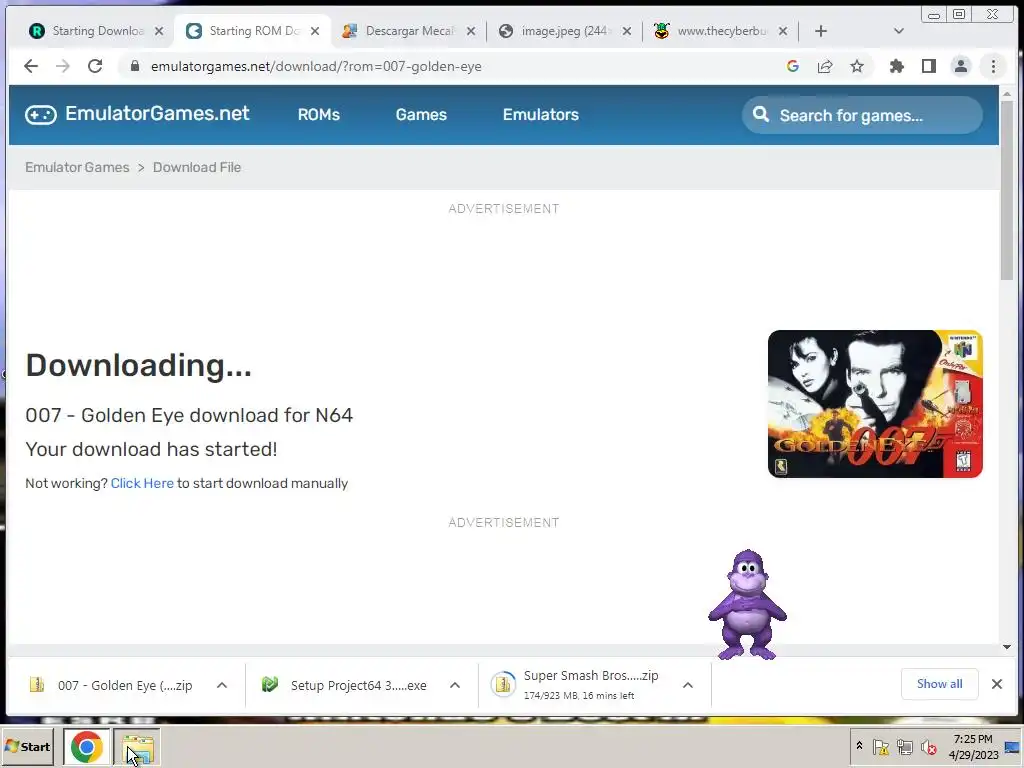Go back to the previous page

31,66
